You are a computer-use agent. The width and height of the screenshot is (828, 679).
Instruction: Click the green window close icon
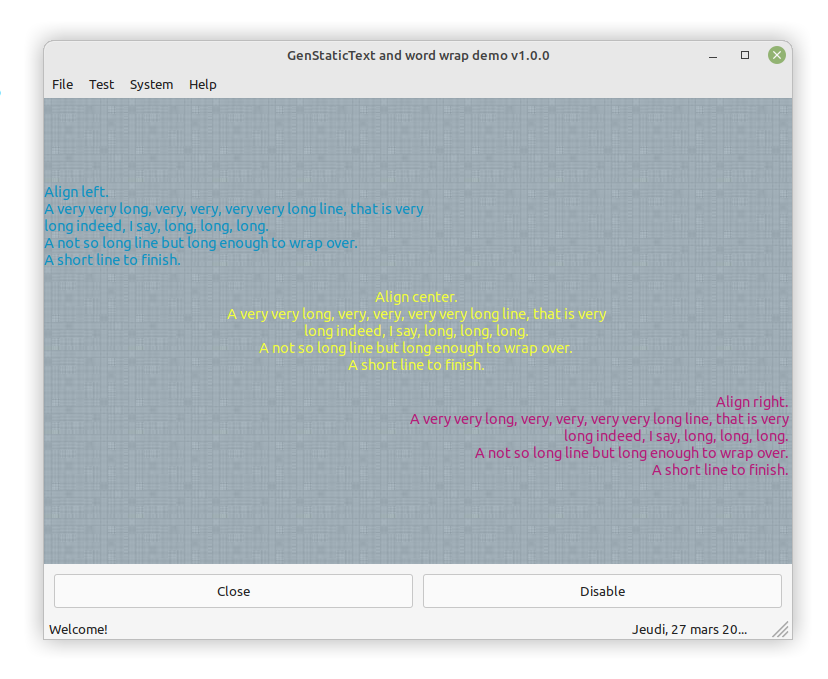[776, 56]
